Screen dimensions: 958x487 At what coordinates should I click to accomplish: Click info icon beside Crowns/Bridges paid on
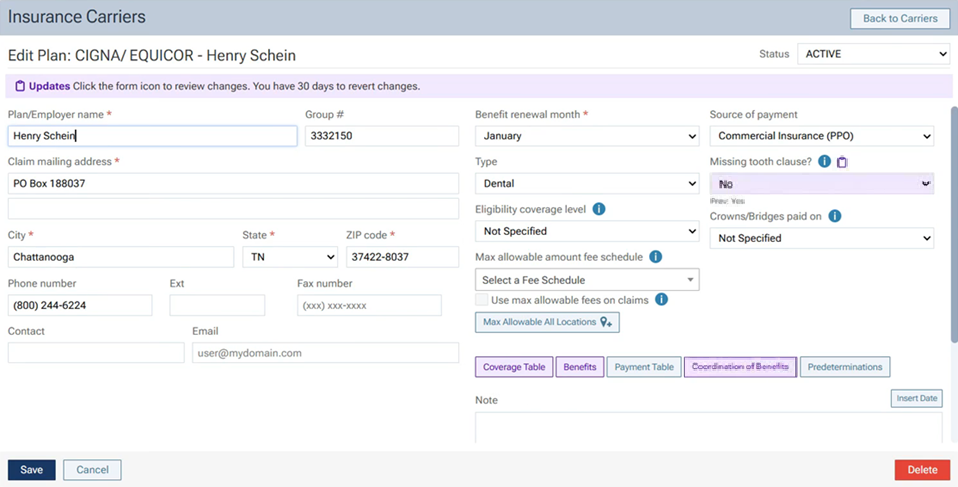(834, 216)
